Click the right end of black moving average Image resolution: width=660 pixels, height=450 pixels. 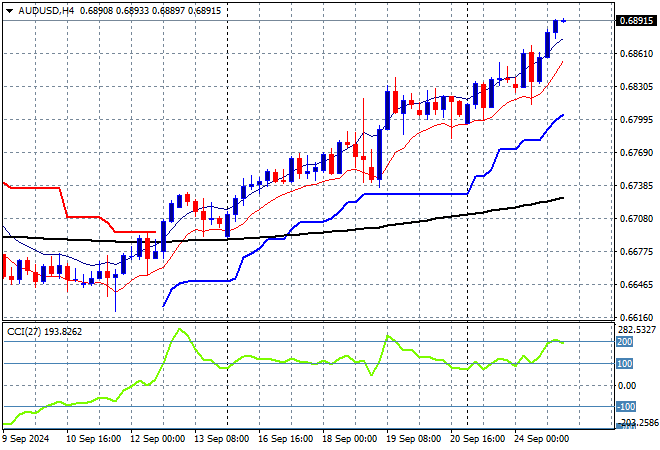(561, 198)
